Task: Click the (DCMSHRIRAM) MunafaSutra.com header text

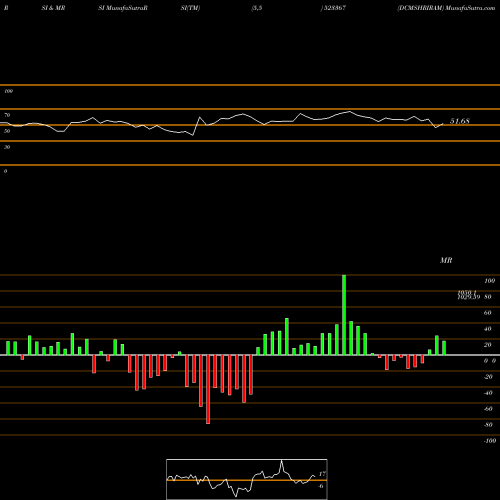Action: coord(446,8)
